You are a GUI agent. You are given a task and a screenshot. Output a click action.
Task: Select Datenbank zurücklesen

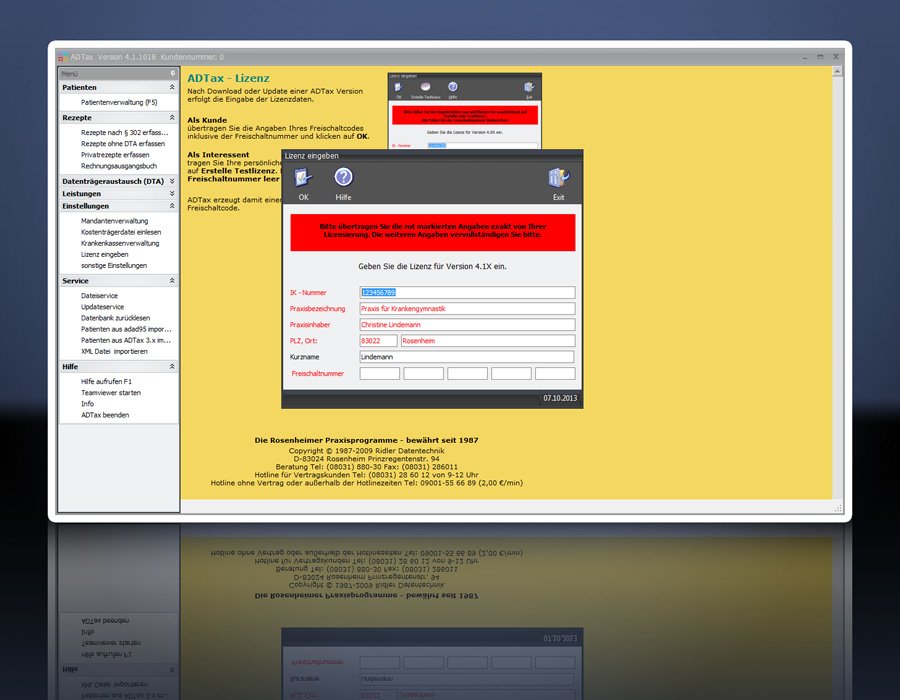tap(115, 318)
